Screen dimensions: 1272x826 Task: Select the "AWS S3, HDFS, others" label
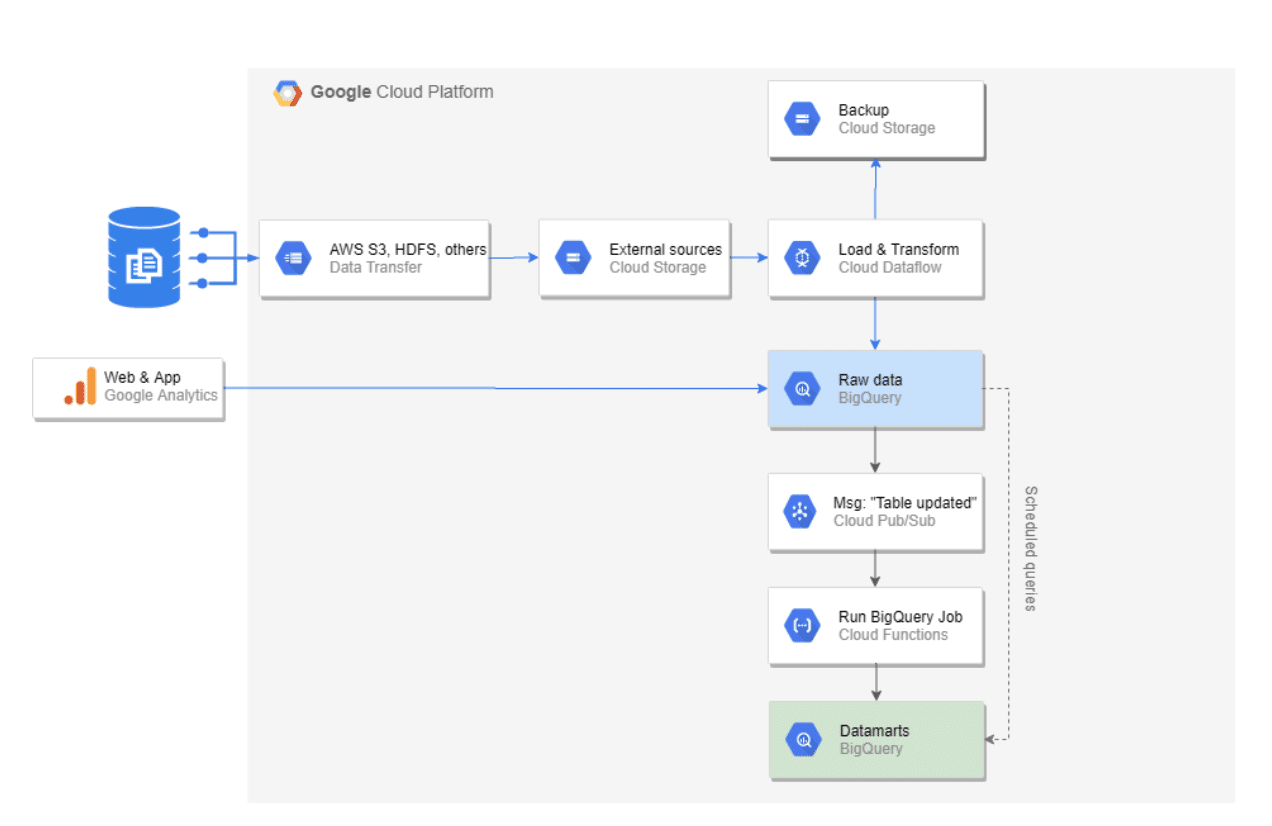(x=408, y=249)
